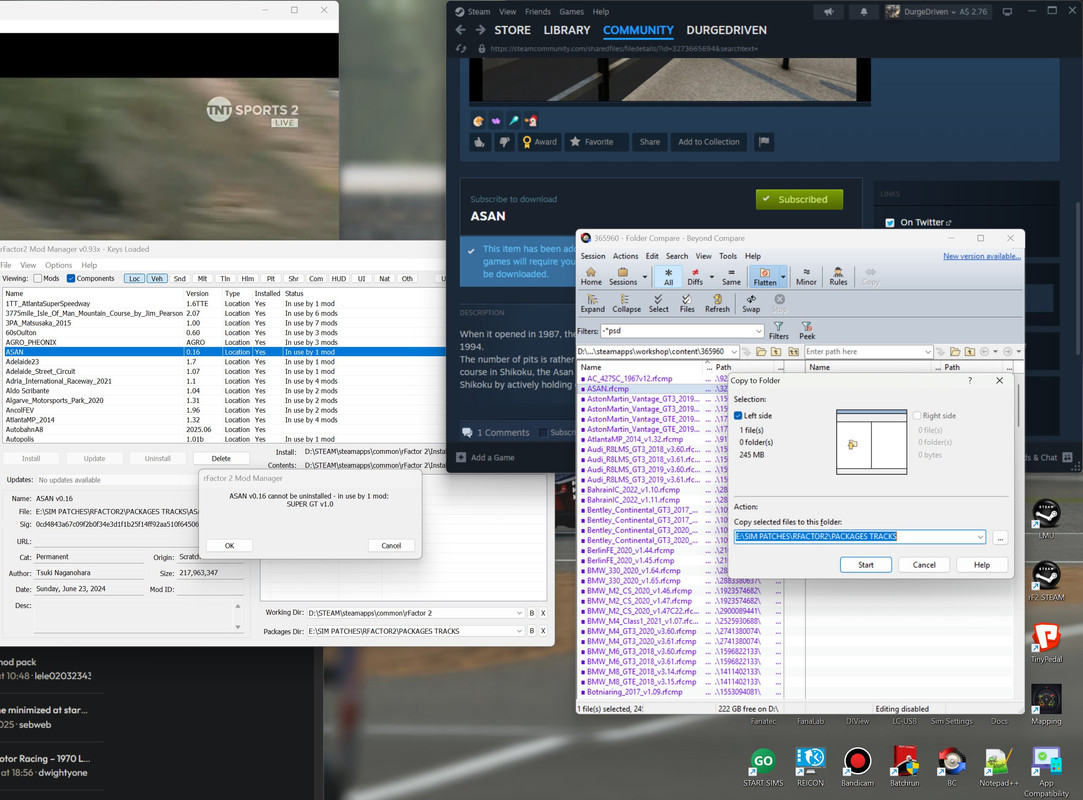Expand the right path dropdown in Beyond Compare
The image size is (1083, 800).
pos(928,352)
